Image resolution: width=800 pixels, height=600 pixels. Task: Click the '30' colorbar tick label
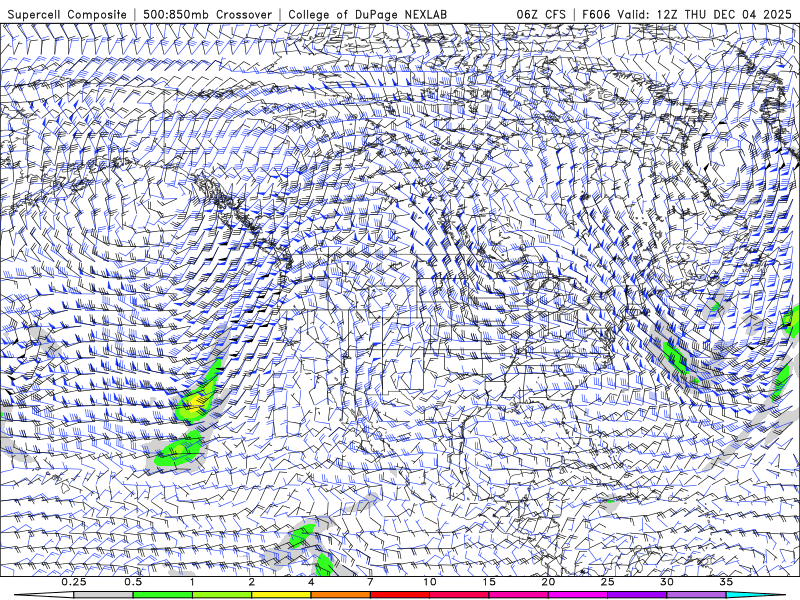point(666,582)
